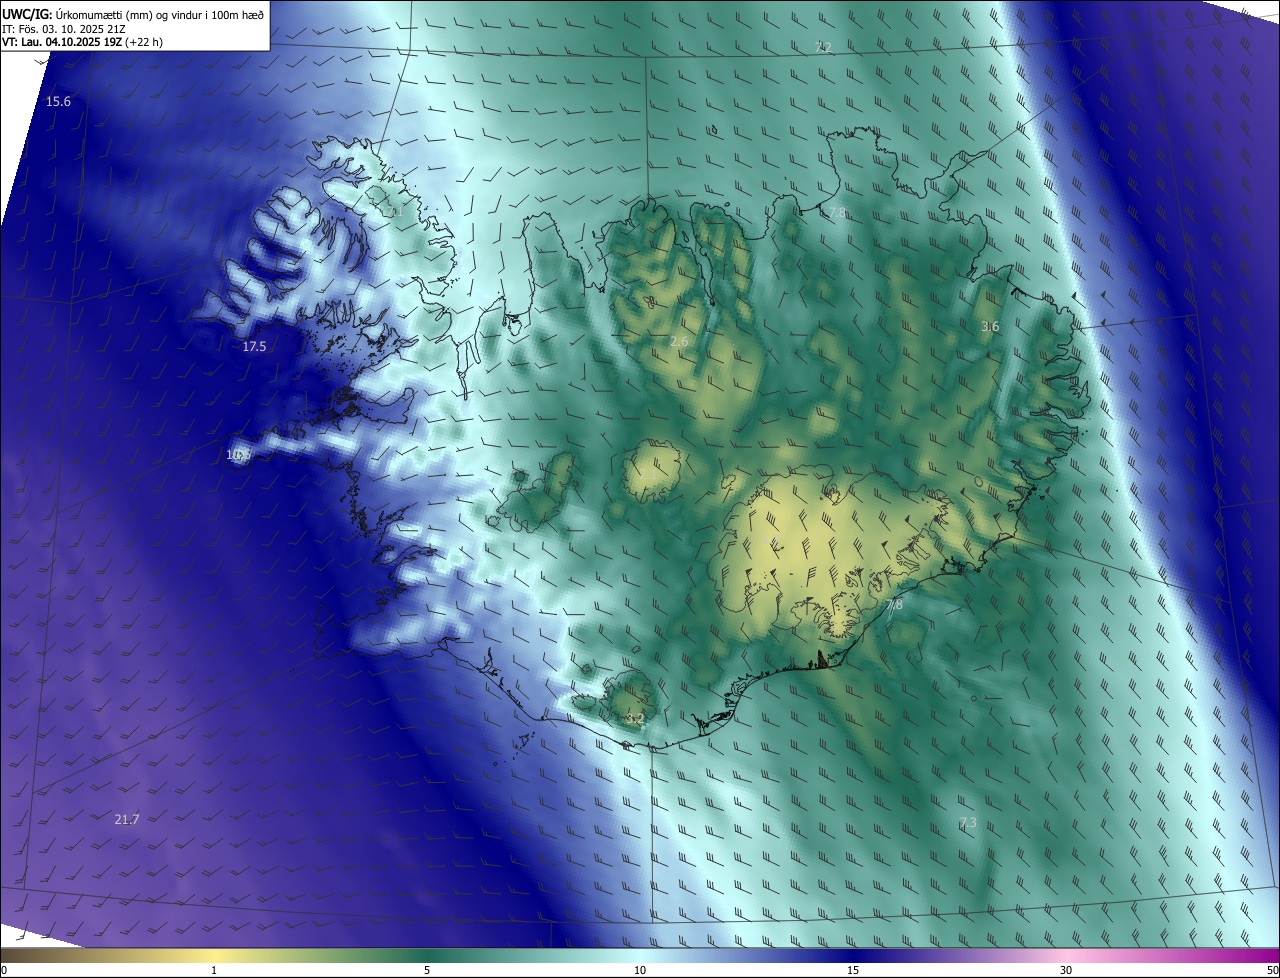This screenshot has height=978, width=1280.
Task: Click the colorbar tick label 1
Action: 214,970
